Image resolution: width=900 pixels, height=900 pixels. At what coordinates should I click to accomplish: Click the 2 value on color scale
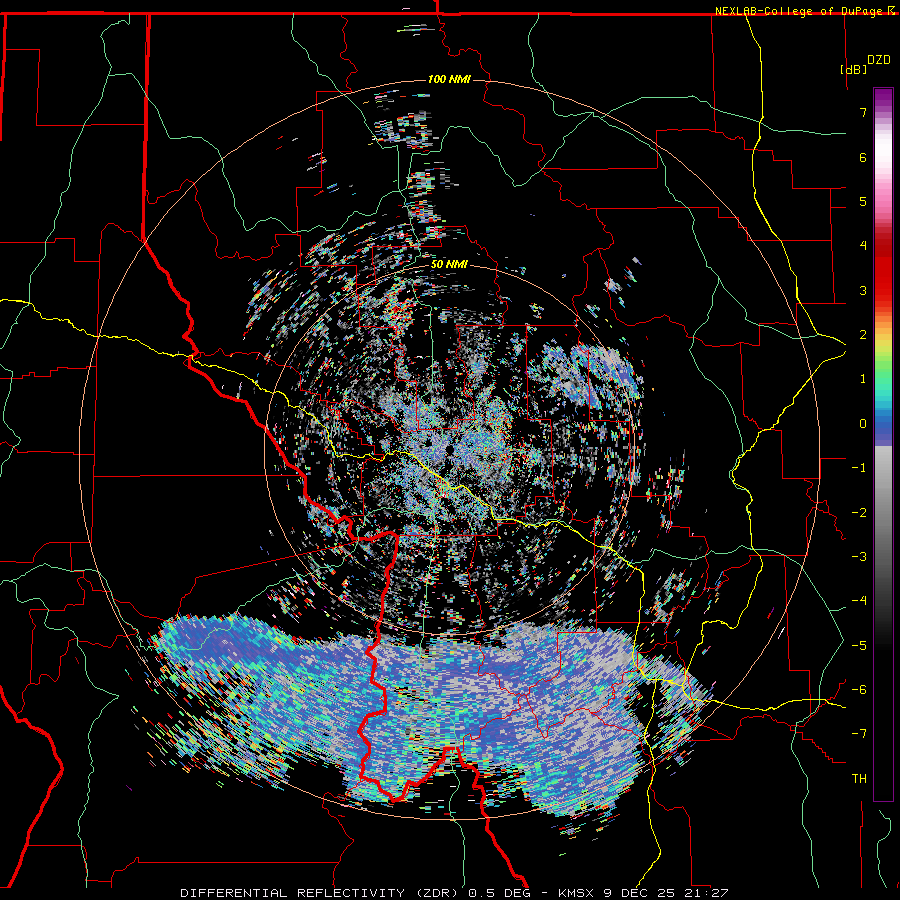863,335
